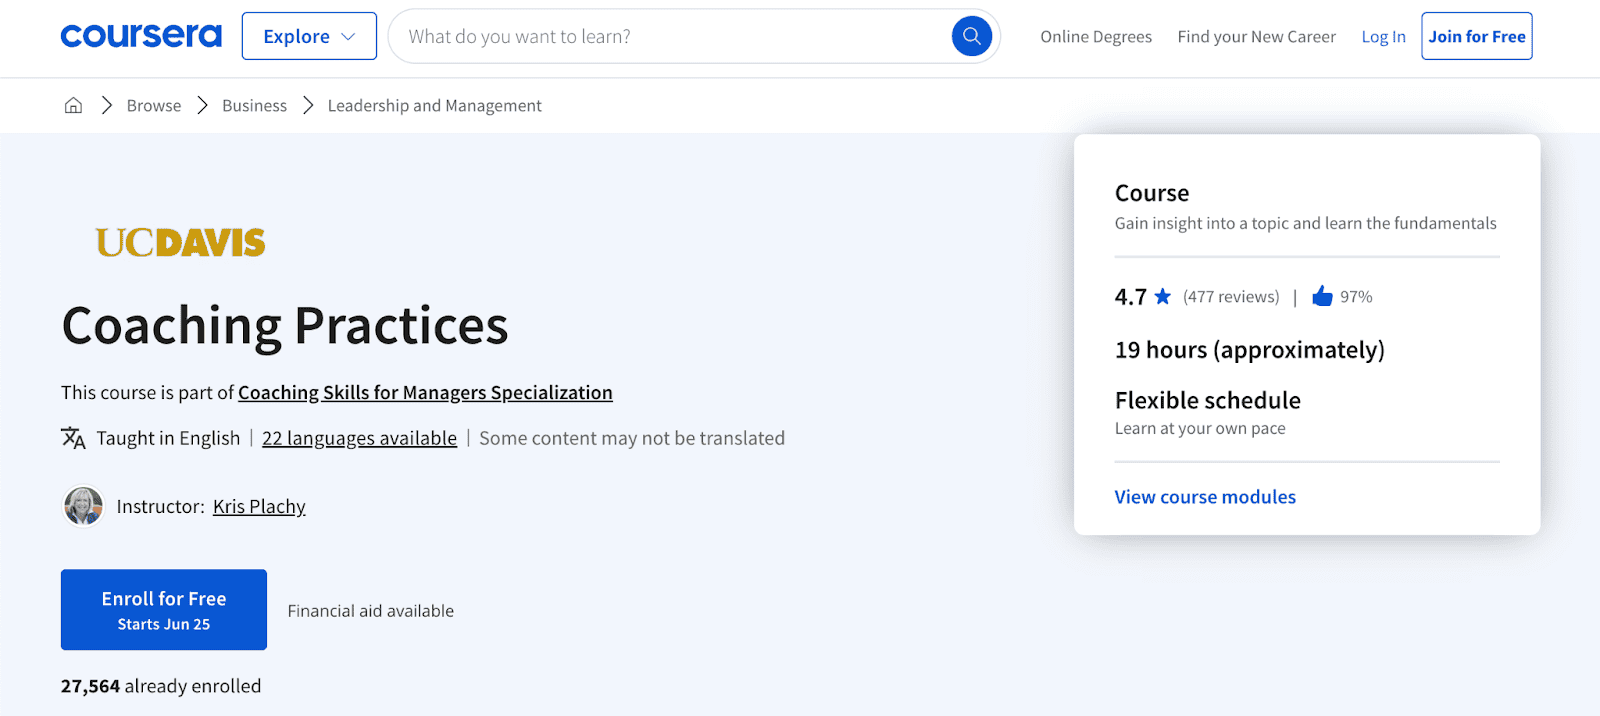The height and width of the screenshot is (716, 1600).
Task: Open the Explore dropdown menu
Action: click(x=309, y=36)
